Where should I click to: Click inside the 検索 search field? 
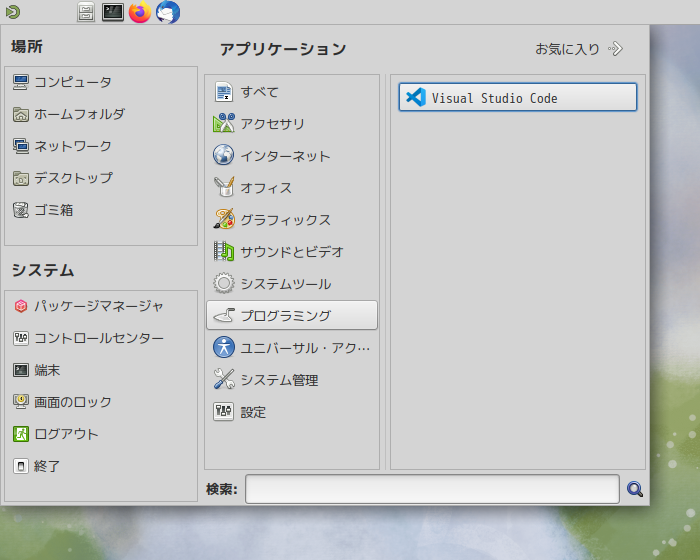(432, 489)
